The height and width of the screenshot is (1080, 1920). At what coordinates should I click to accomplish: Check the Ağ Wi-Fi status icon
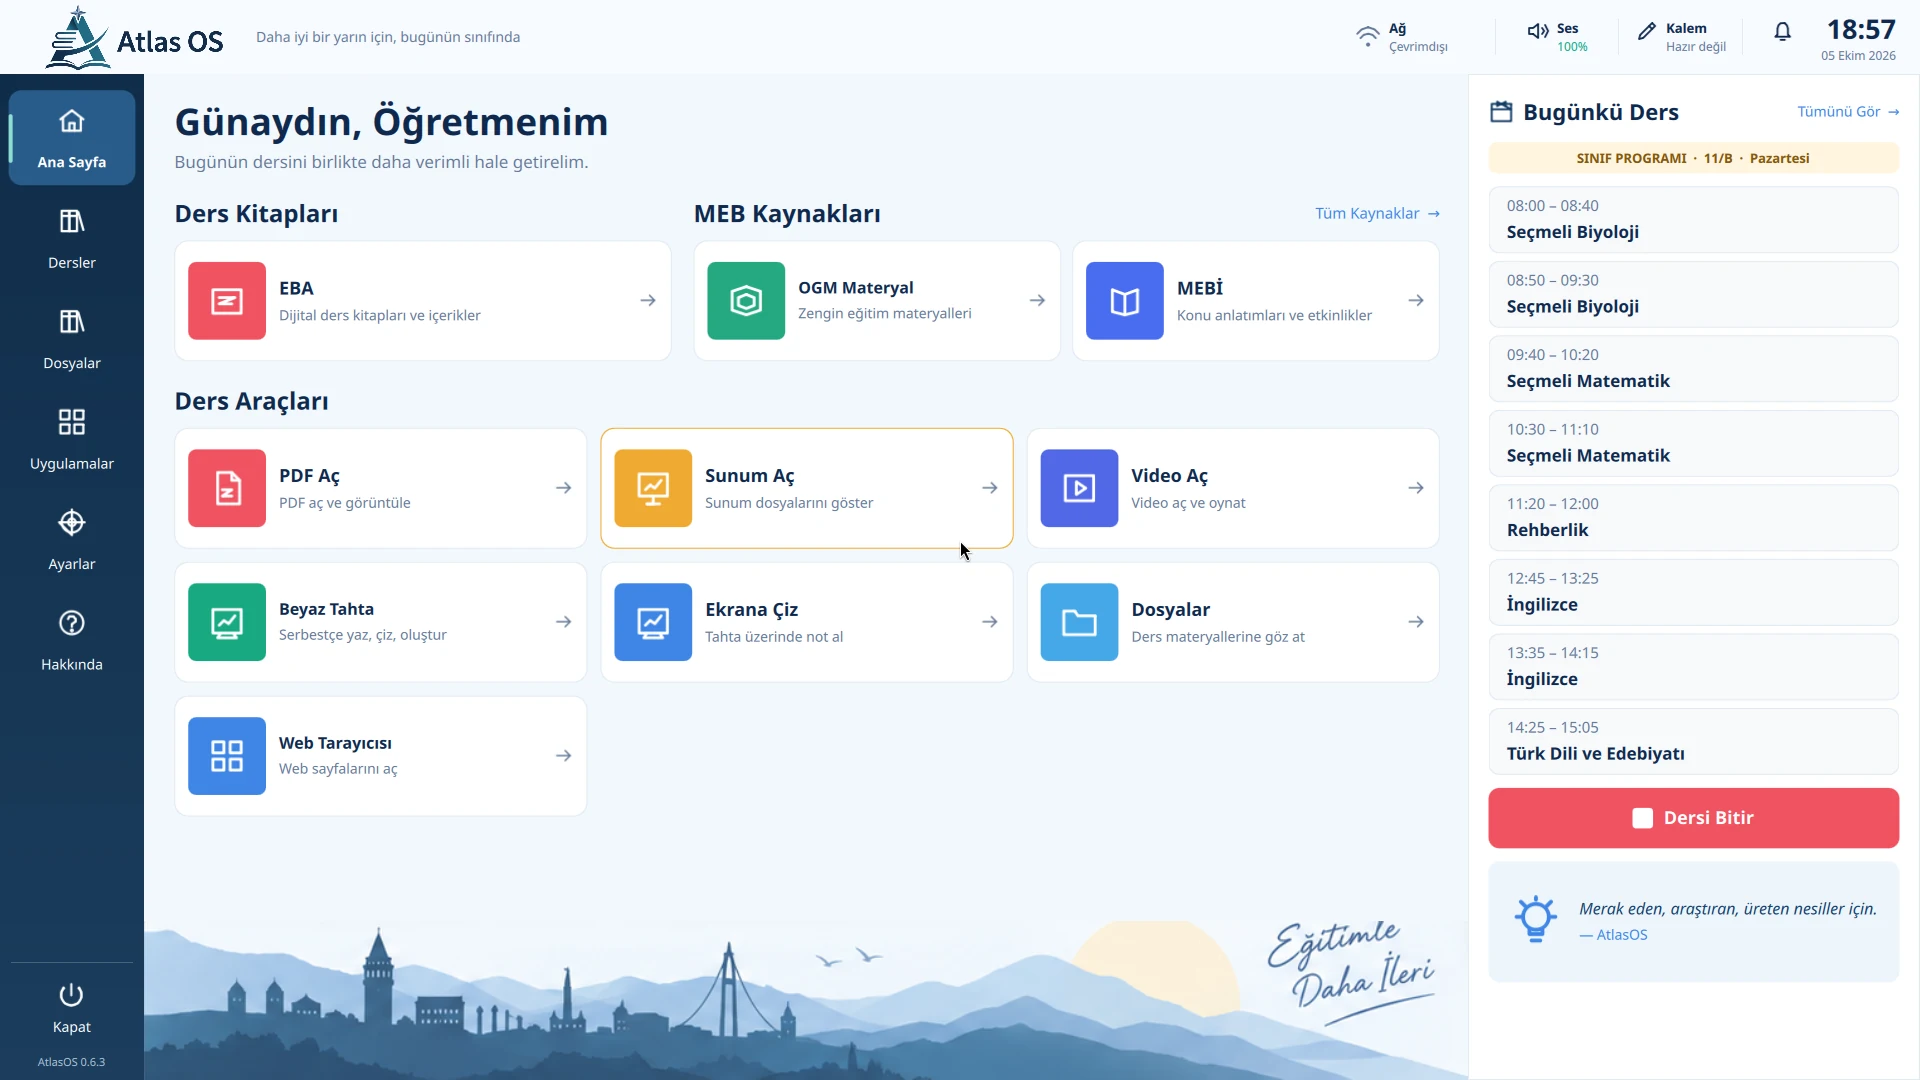[1367, 37]
